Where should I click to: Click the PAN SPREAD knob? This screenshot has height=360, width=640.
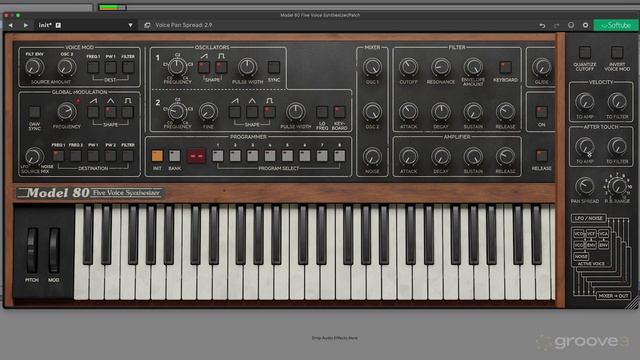coord(585,187)
